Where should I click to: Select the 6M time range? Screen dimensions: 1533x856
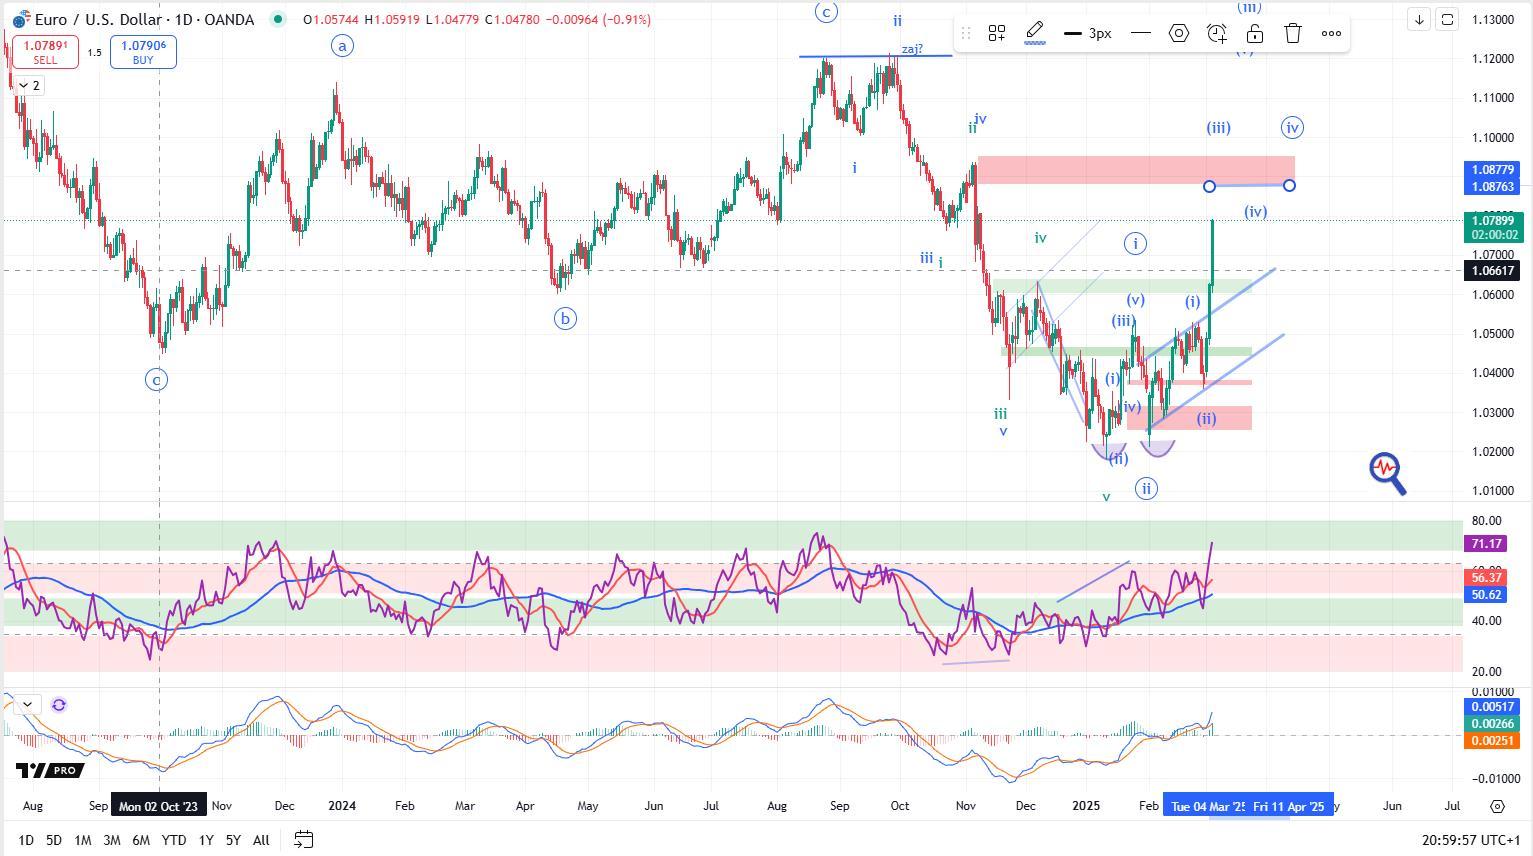(x=141, y=840)
